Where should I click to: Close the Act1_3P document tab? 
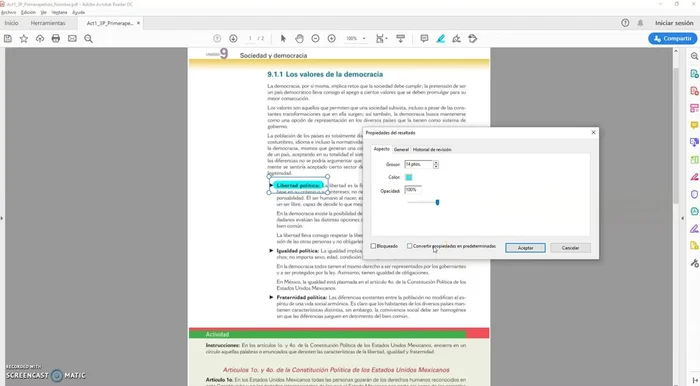(x=138, y=23)
